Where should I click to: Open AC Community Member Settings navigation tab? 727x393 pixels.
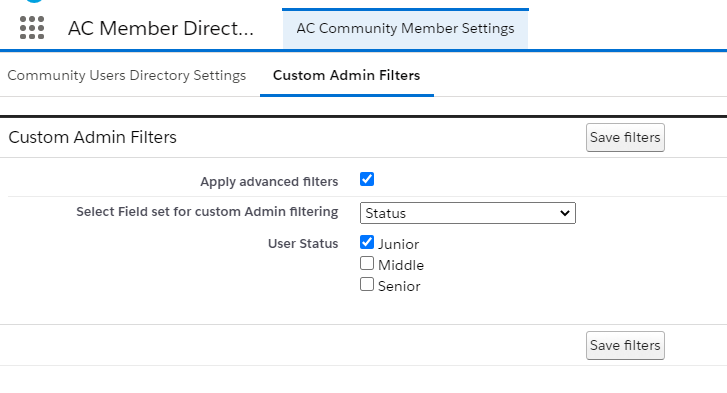[x=405, y=28]
